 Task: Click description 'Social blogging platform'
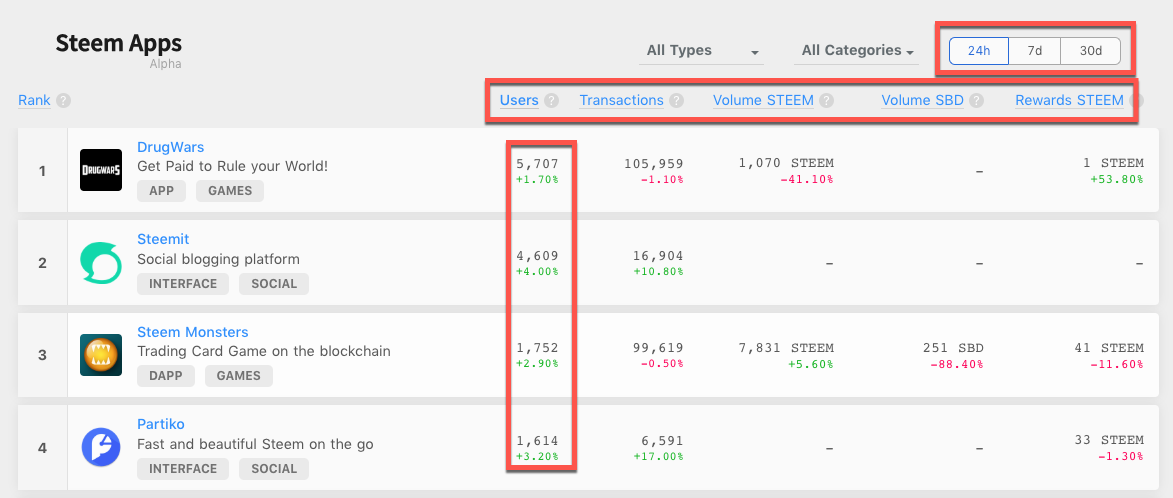pos(218,259)
